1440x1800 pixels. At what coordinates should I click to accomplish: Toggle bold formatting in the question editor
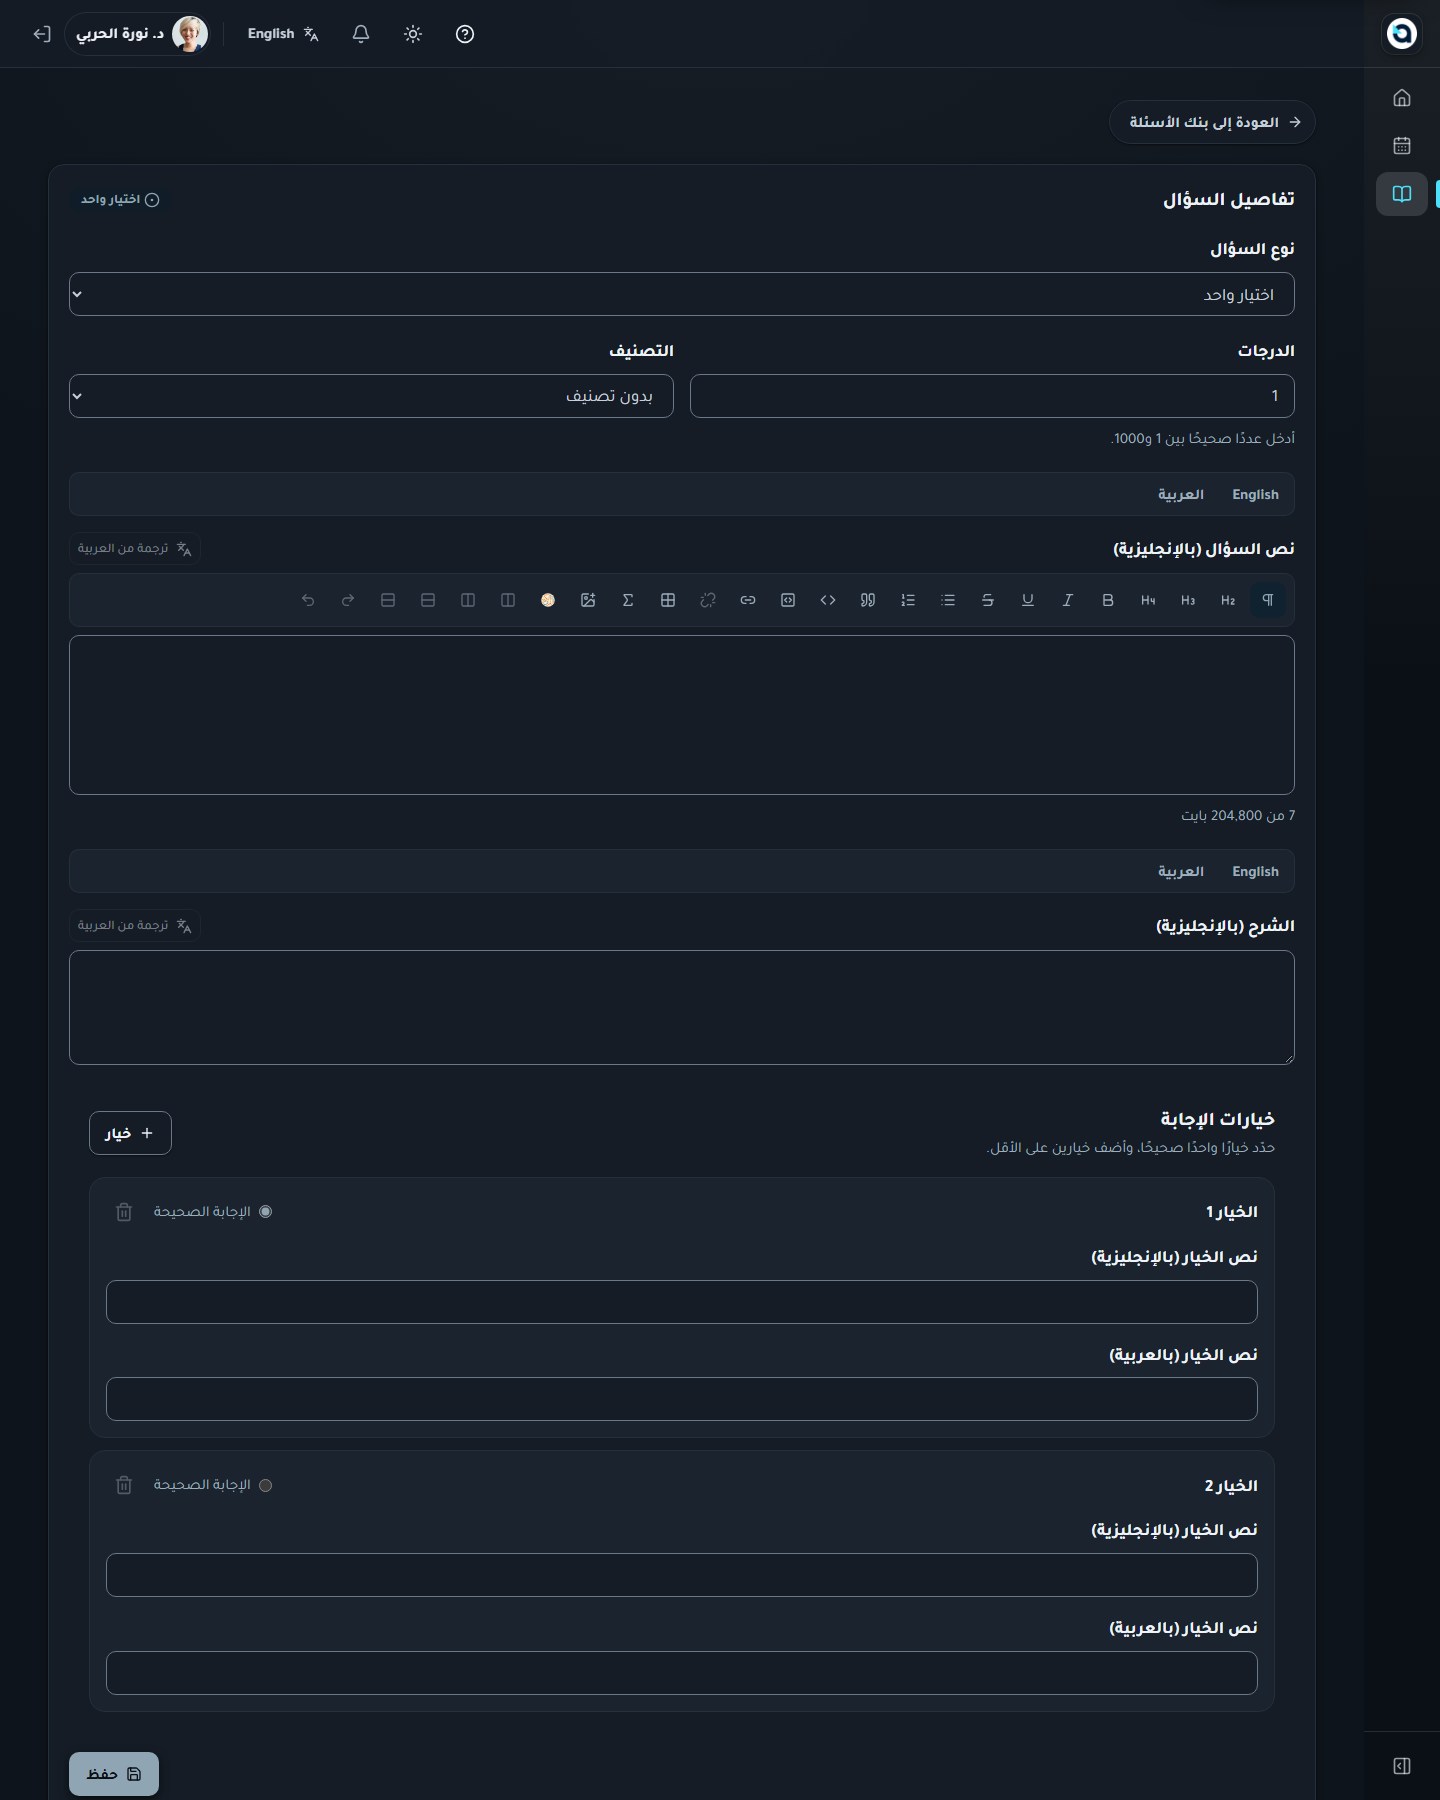pos(1108,600)
